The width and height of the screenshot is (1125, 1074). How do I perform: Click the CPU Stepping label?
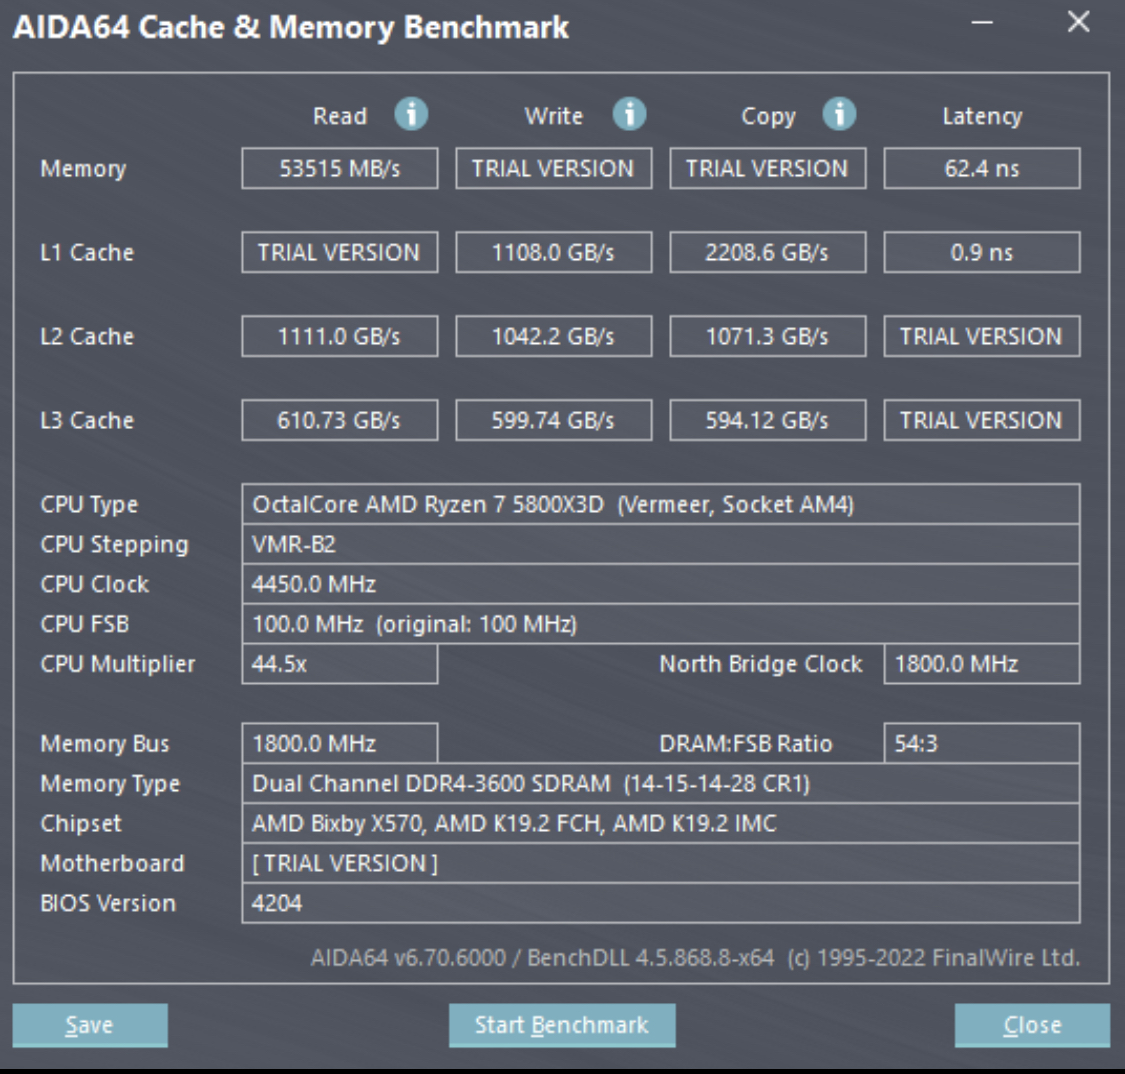114,545
